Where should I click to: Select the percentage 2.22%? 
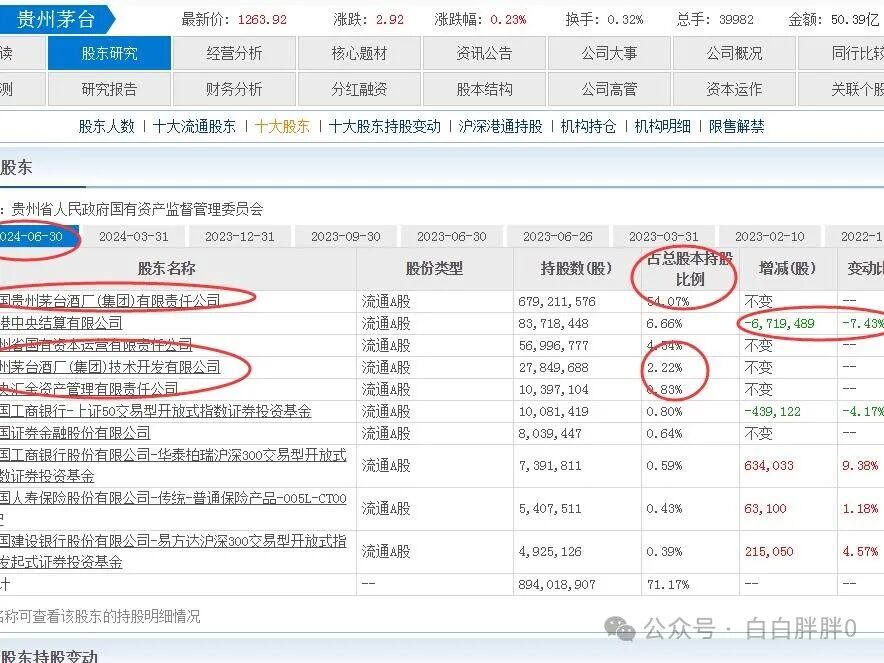(x=664, y=368)
